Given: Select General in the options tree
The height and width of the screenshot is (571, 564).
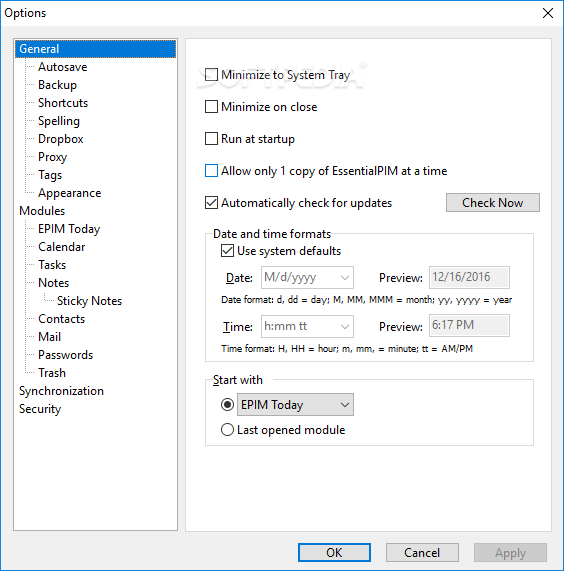Looking at the screenshot, I should pos(95,49).
